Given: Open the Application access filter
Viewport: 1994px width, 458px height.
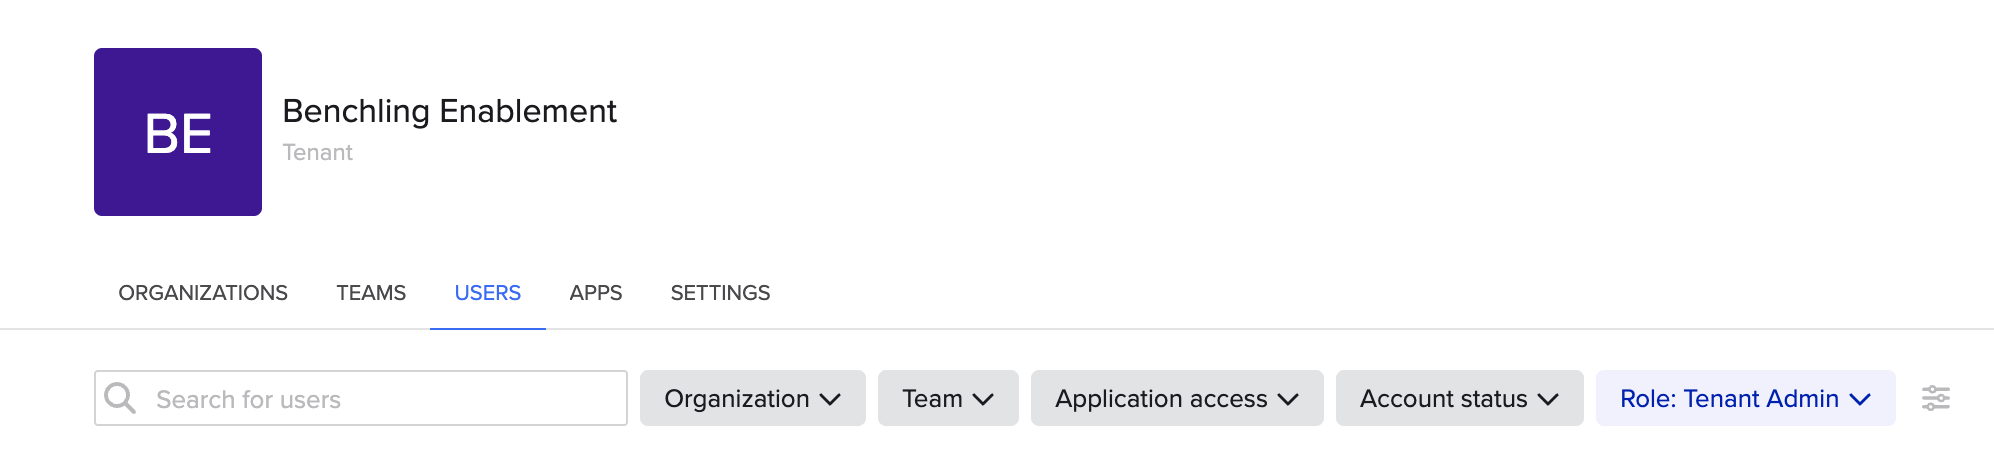Looking at the screenshot, I should pos(1177,398).
